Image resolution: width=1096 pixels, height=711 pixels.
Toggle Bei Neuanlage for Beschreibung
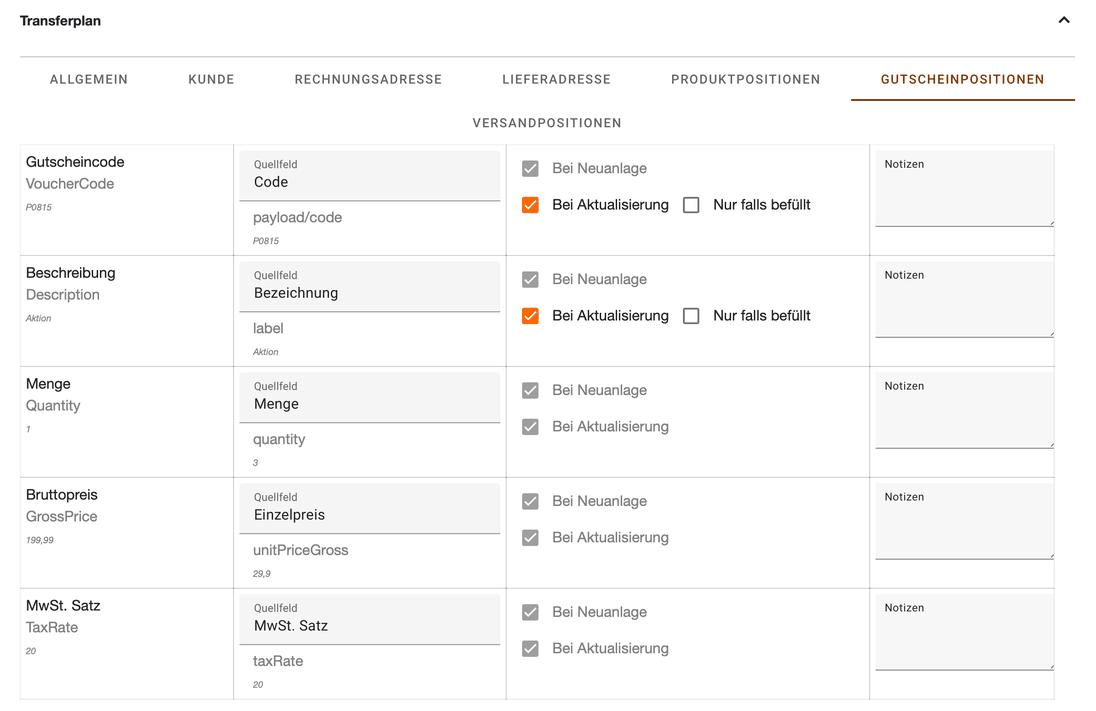531,280
